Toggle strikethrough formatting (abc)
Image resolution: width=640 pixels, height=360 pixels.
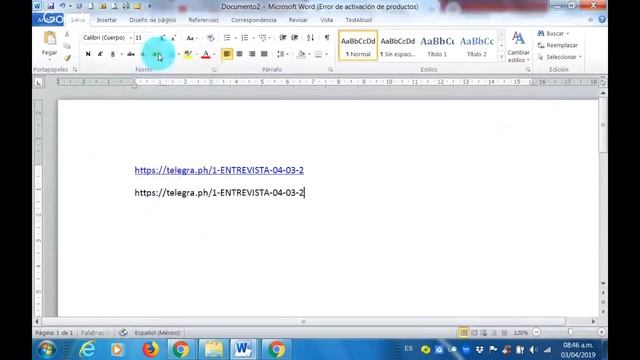(131, 54)
